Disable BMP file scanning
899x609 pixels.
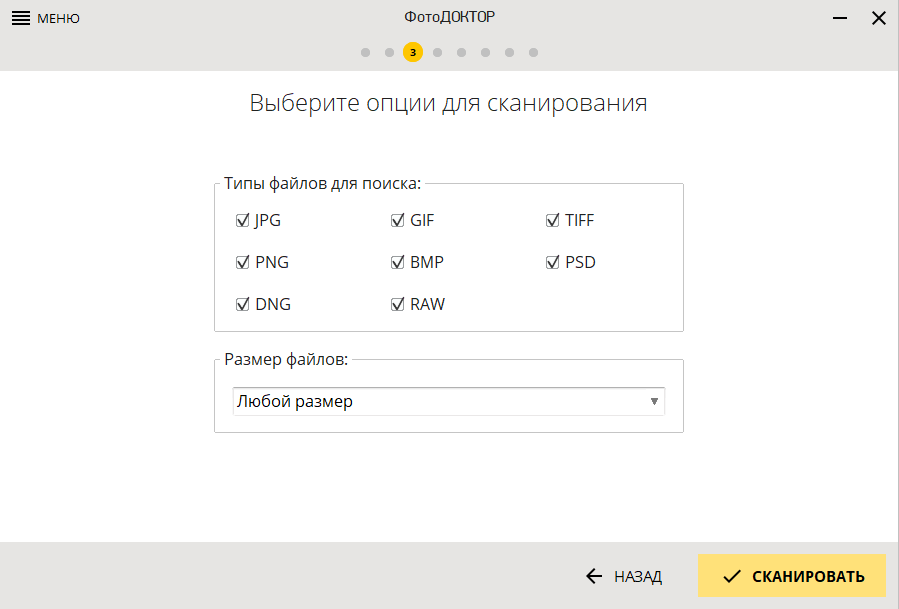(396, 262)
